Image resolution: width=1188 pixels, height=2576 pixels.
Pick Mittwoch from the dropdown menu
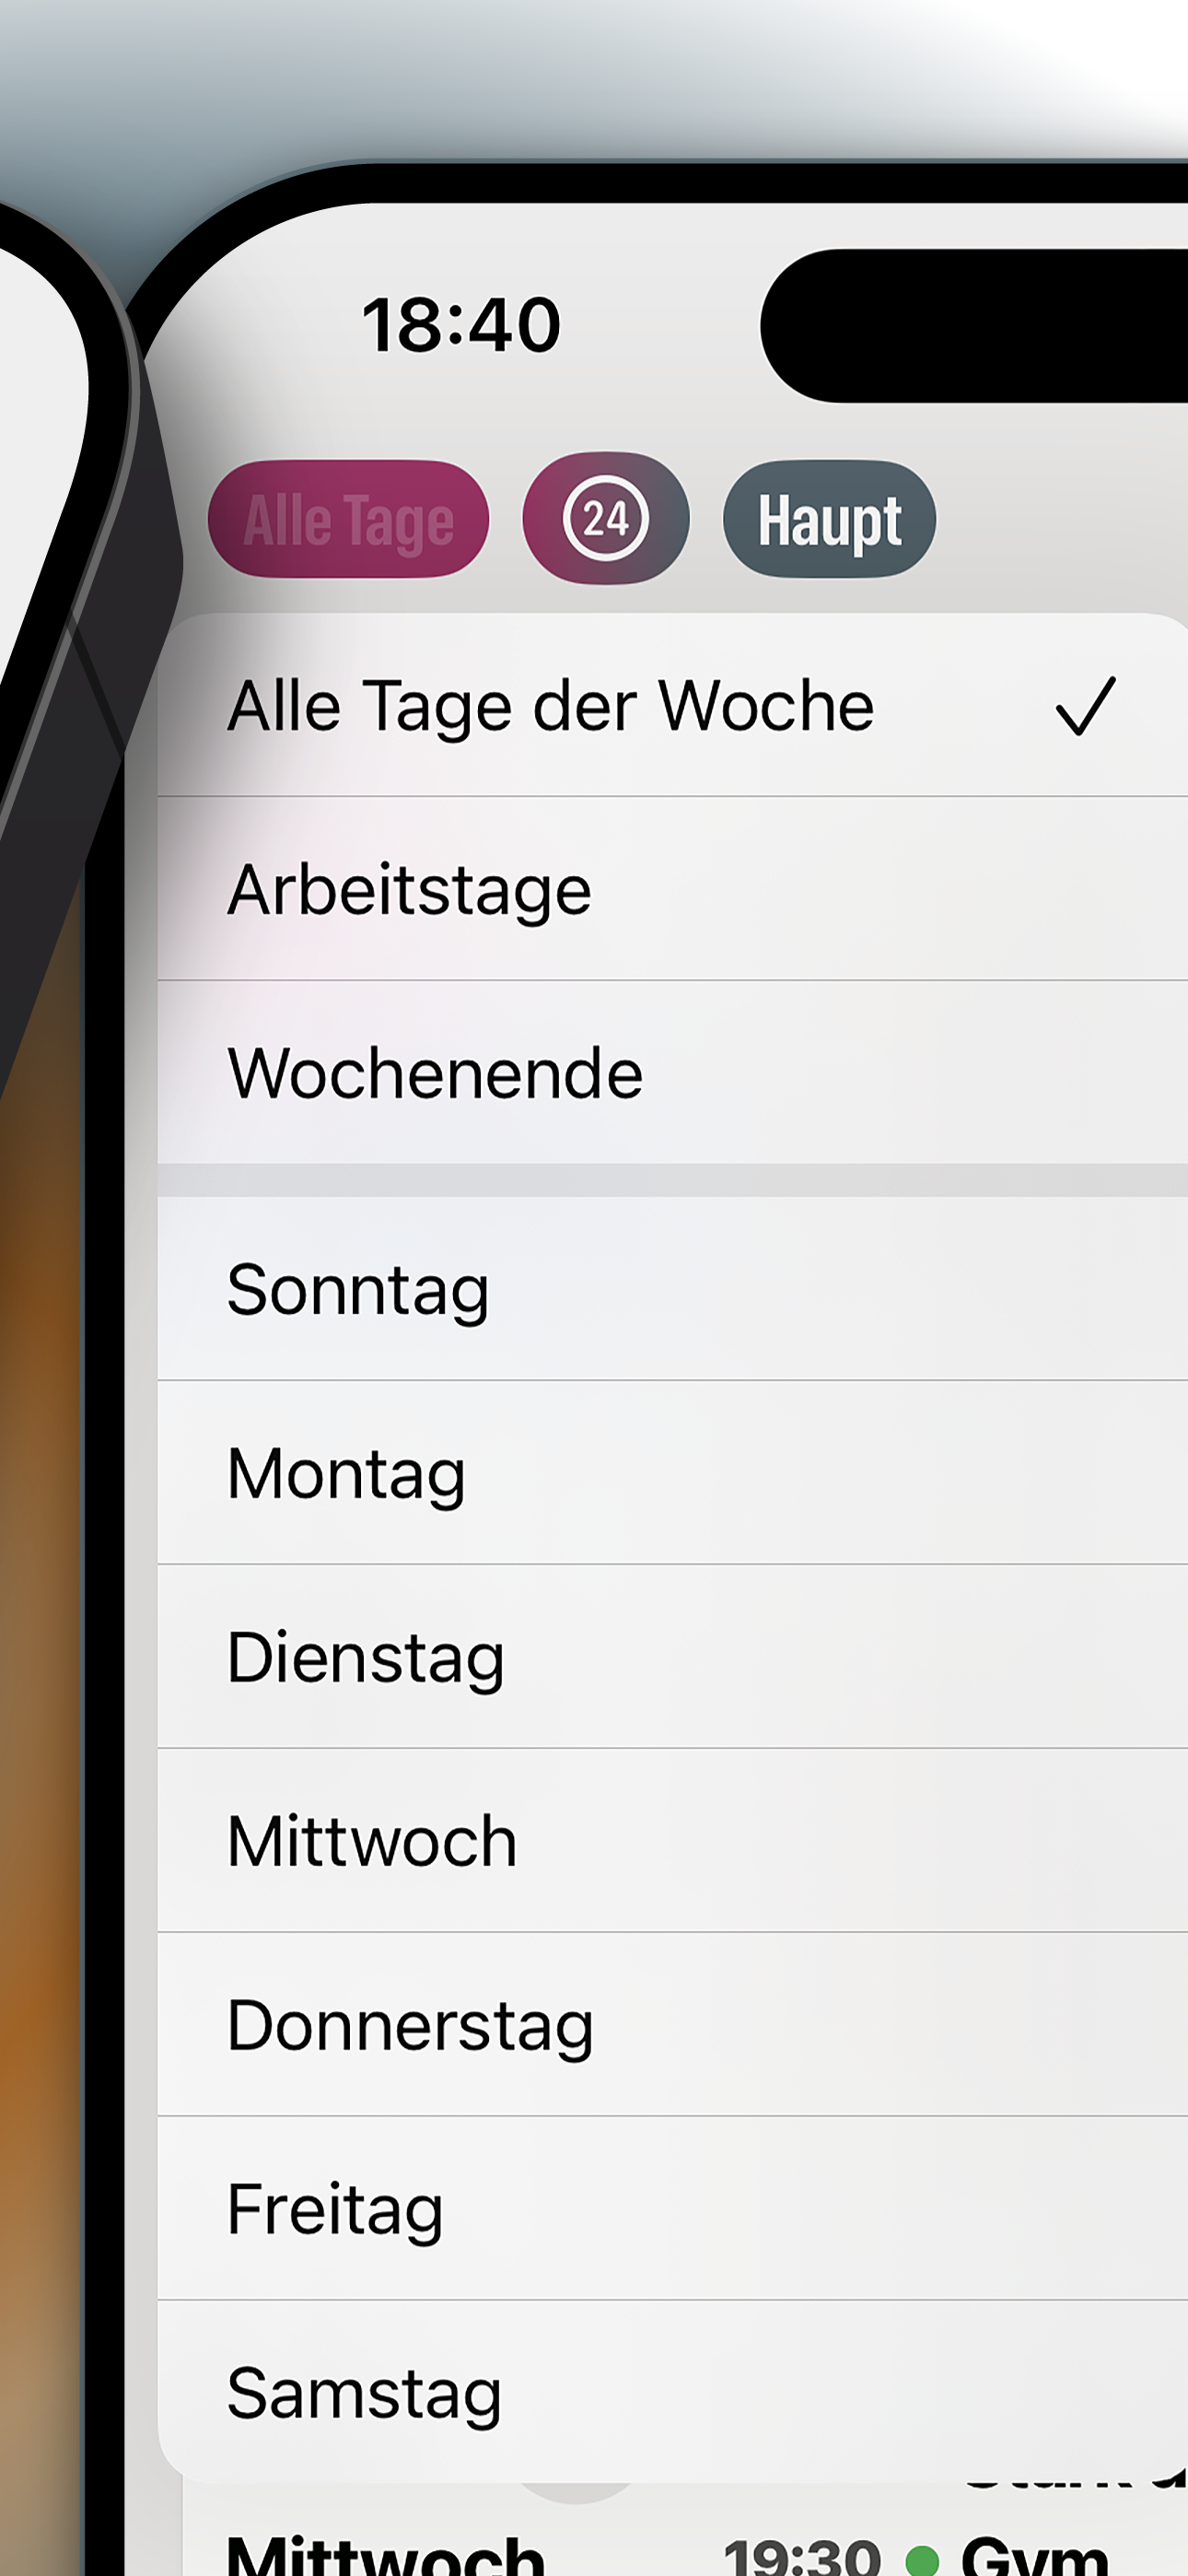click(672, 1841)
